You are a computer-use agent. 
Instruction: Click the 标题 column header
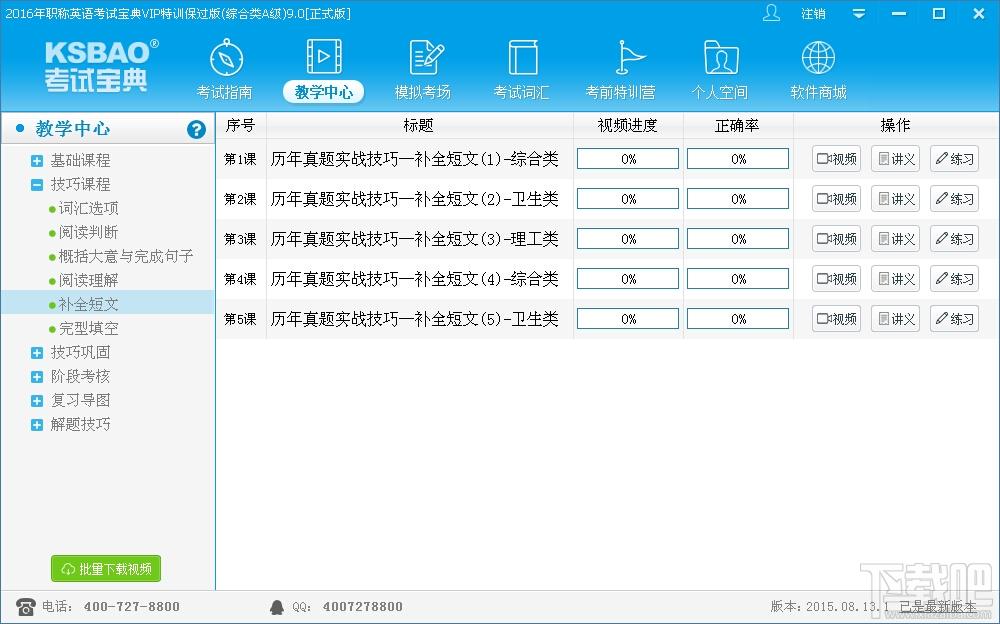(x=419, y=126)
